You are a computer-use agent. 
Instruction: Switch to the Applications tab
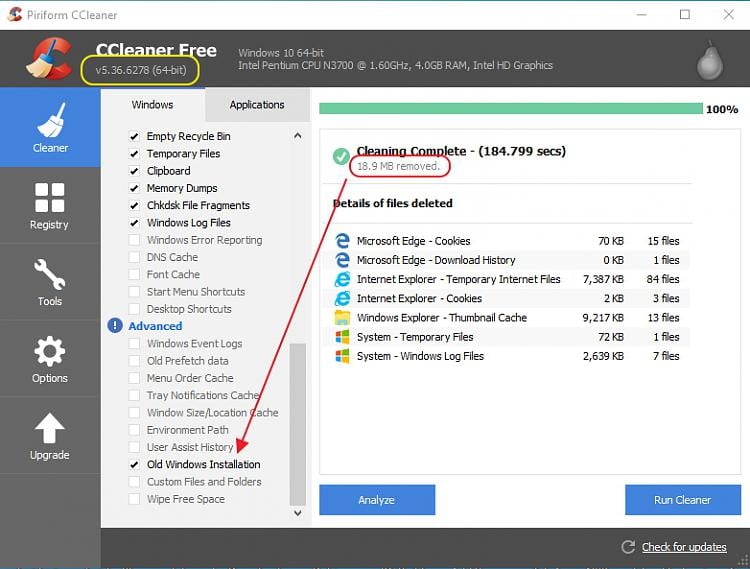257,105
